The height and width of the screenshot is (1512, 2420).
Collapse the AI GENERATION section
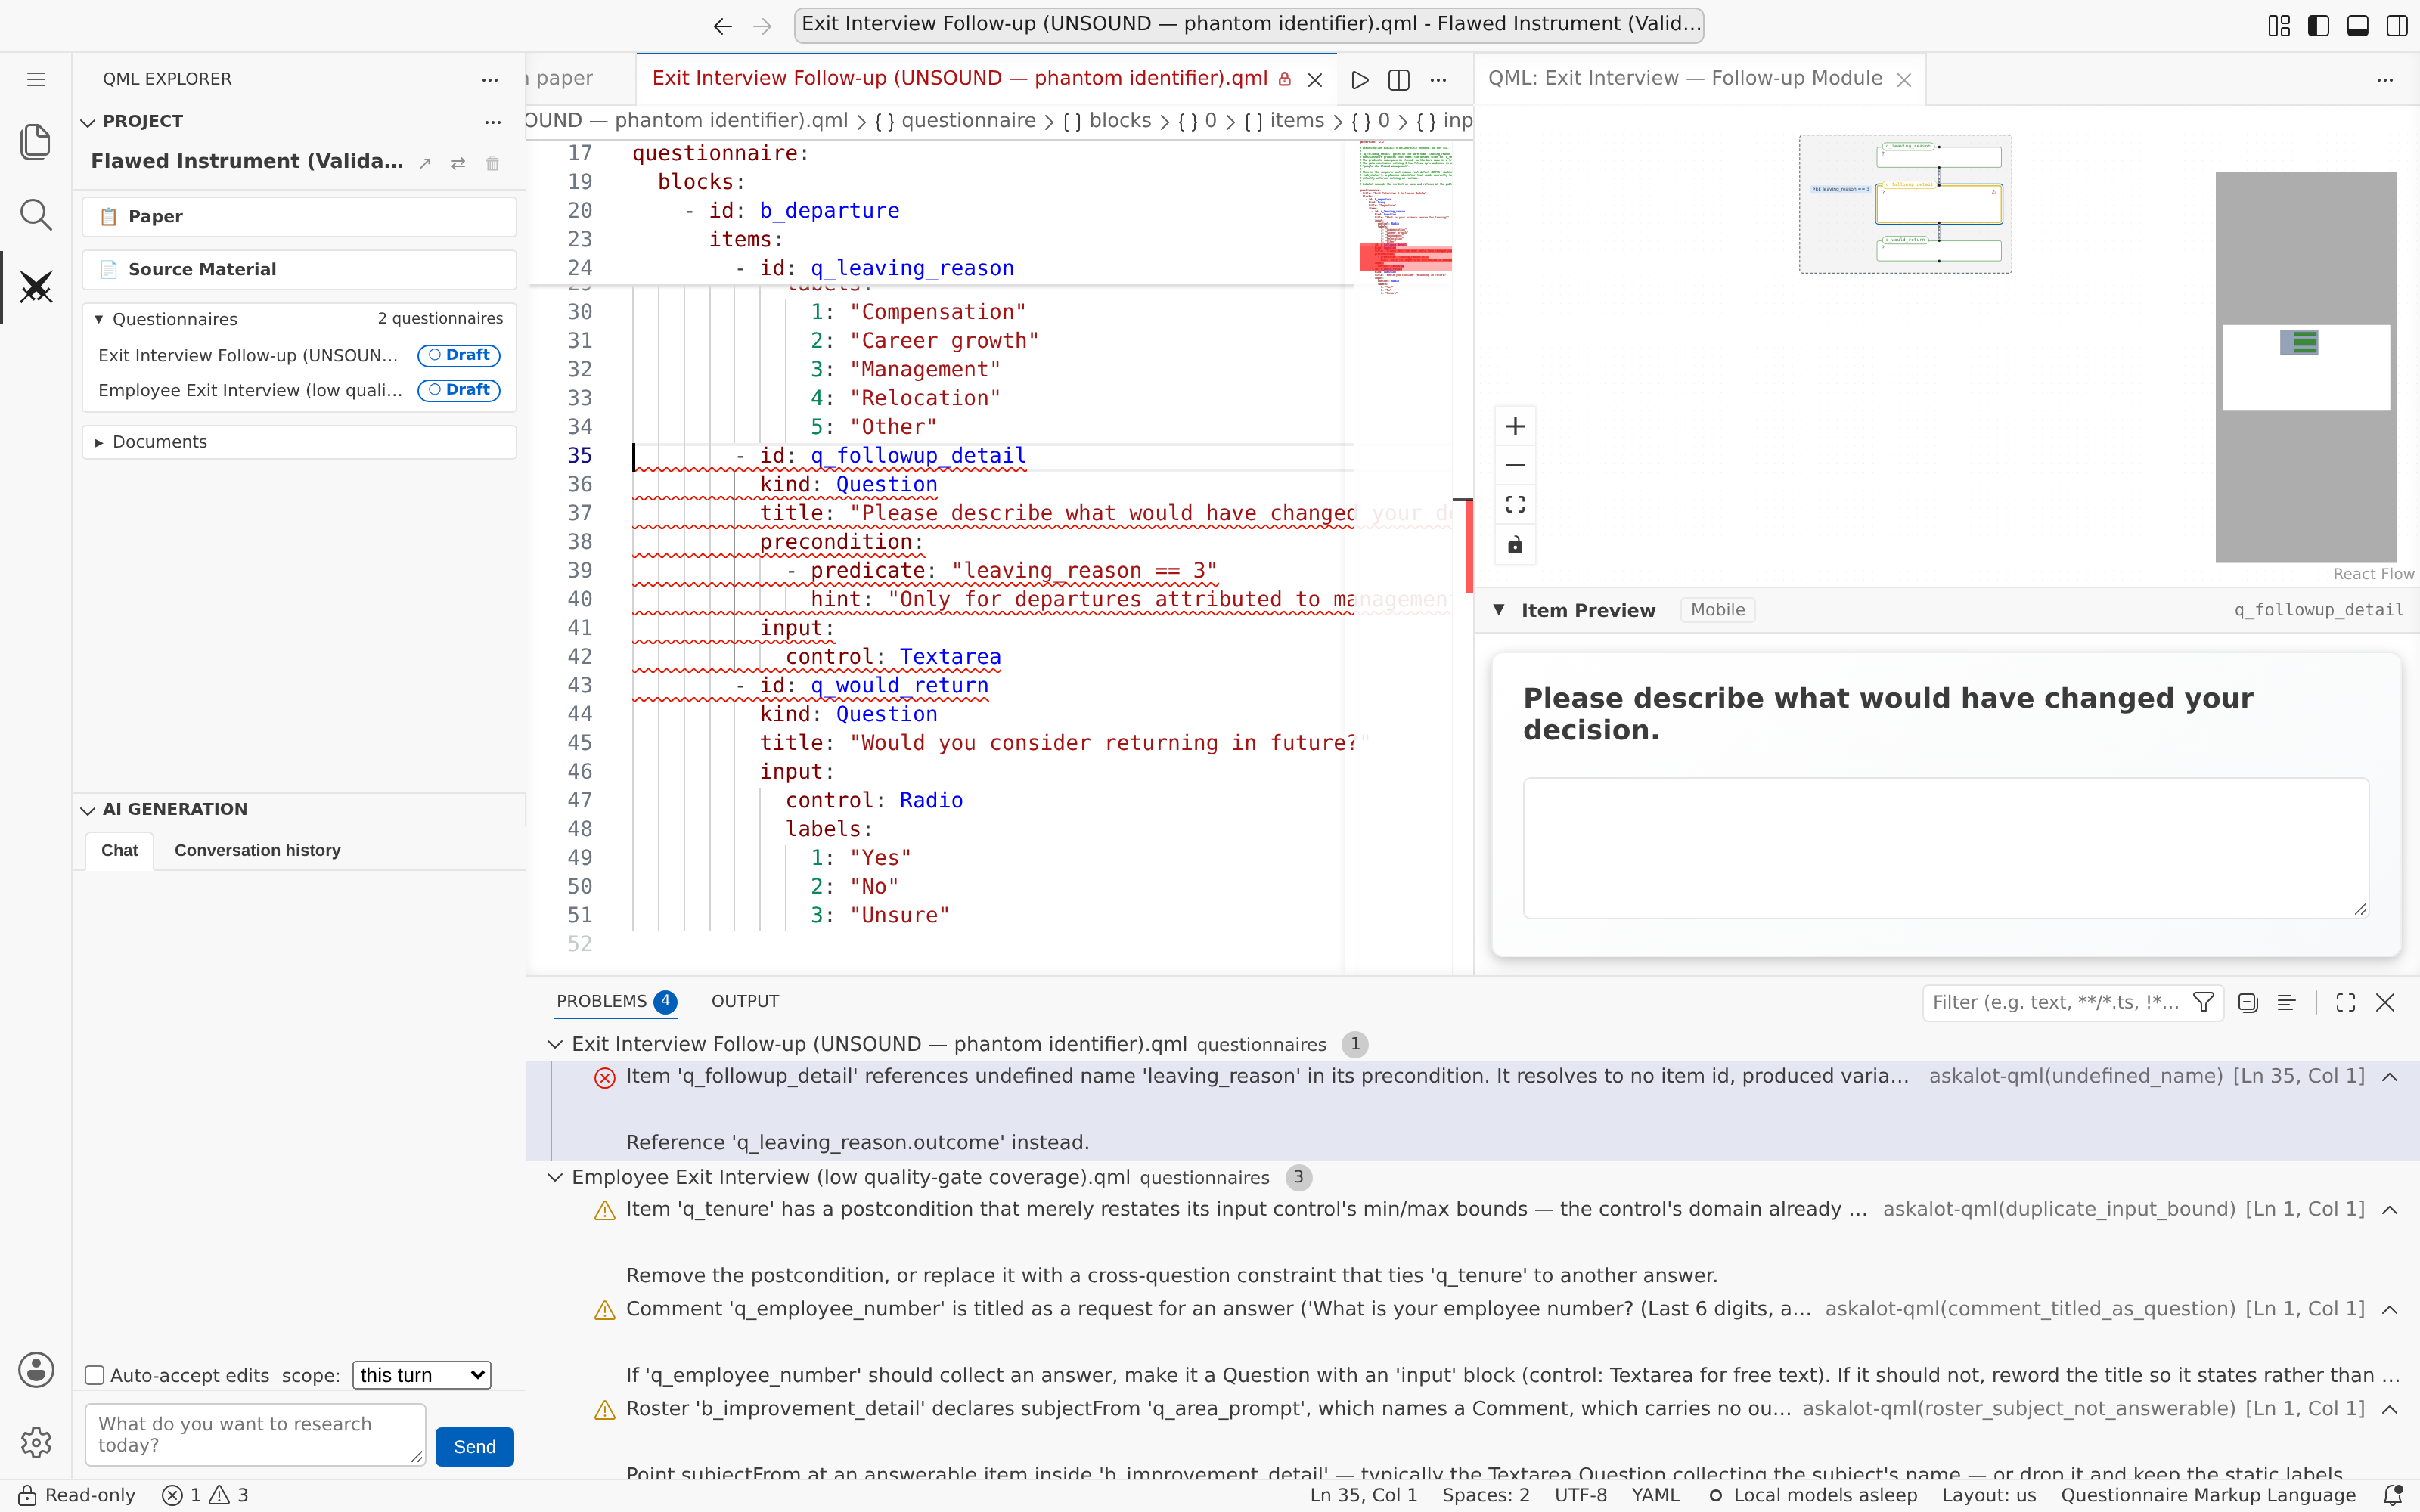coord(88,810)
